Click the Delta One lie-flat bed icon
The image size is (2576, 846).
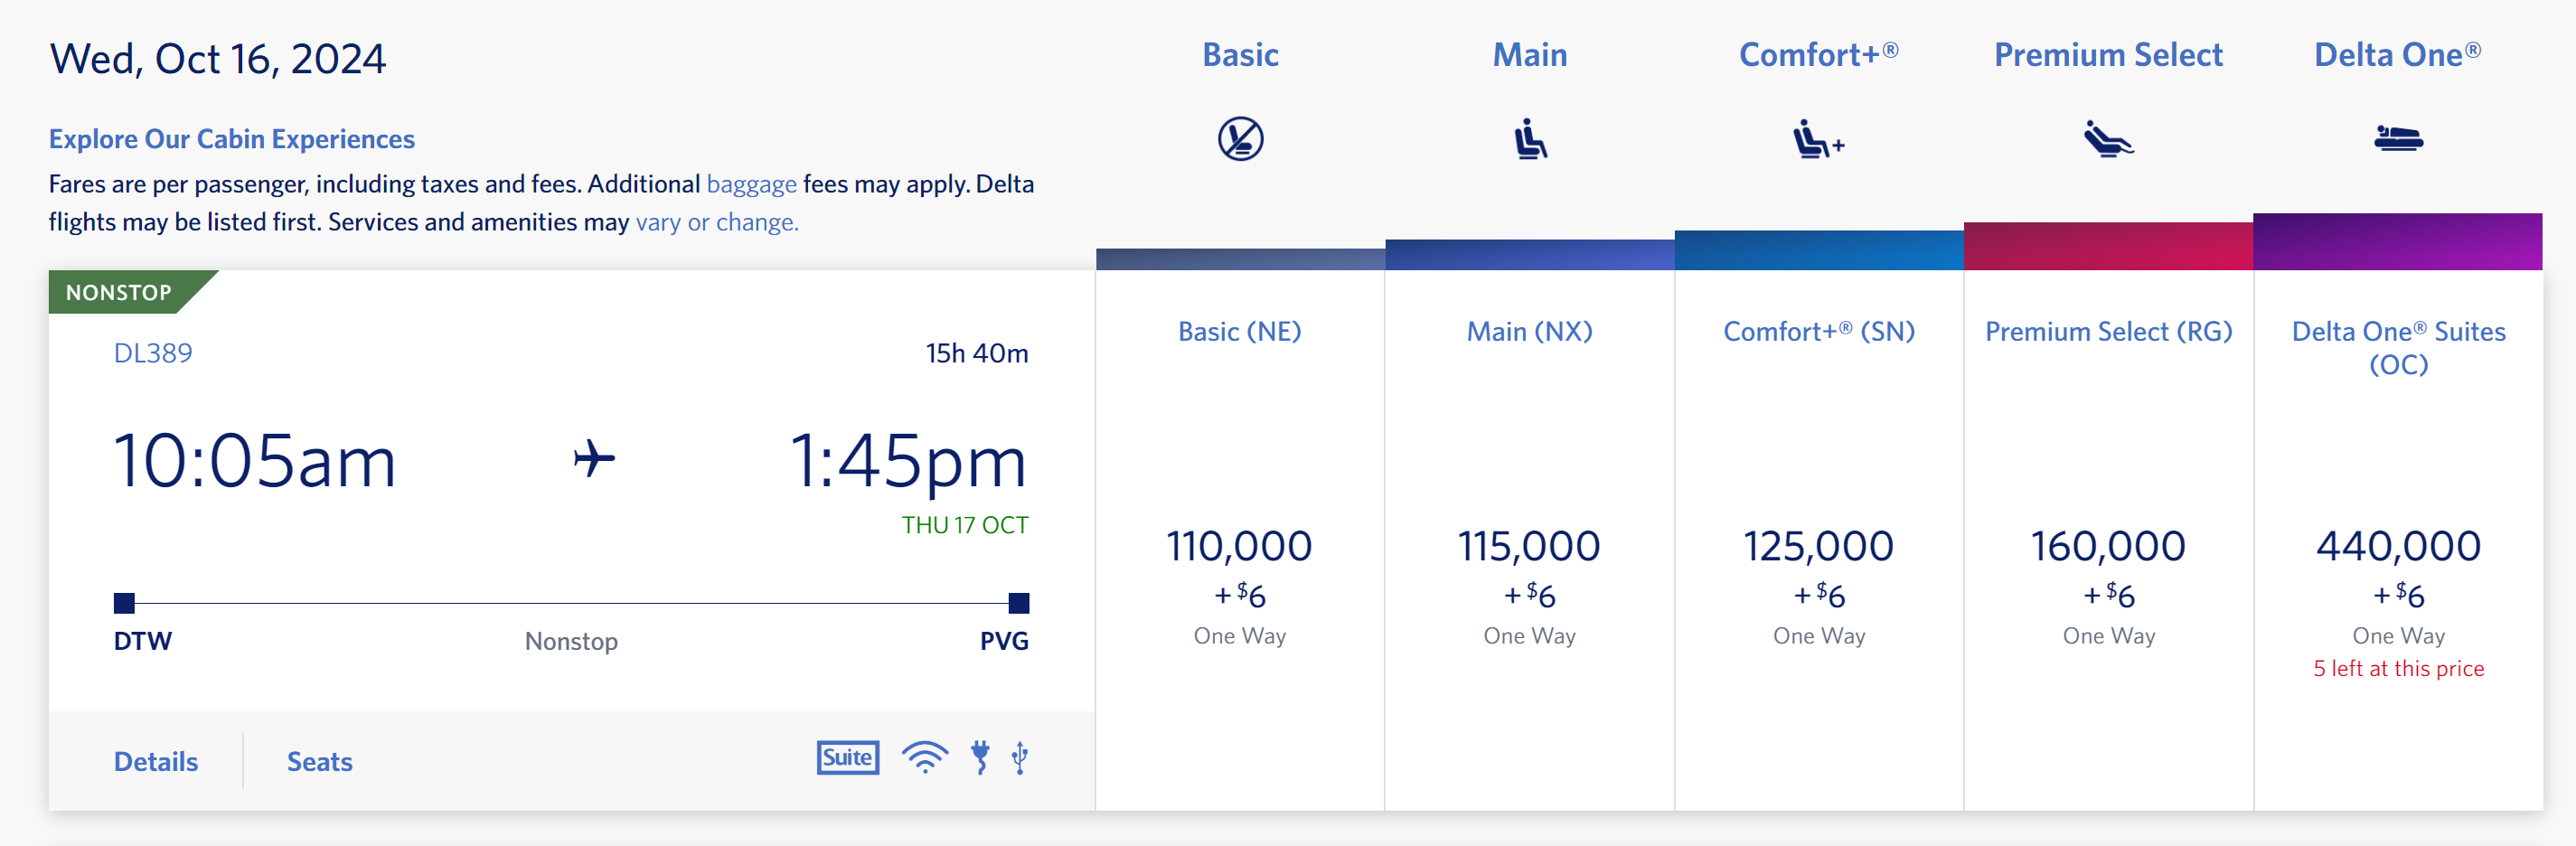(2398, 137)
